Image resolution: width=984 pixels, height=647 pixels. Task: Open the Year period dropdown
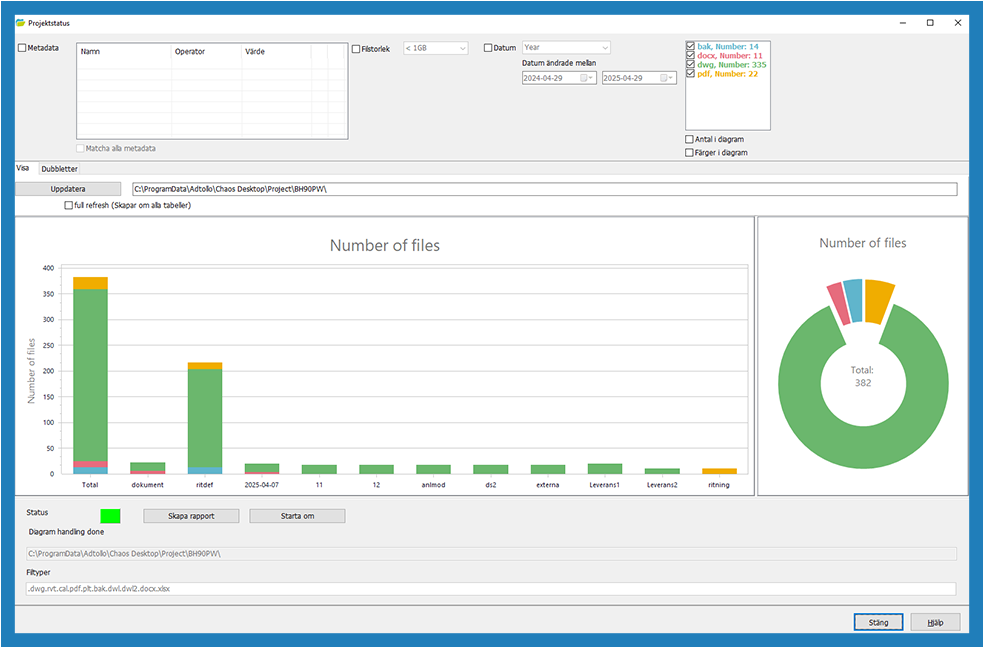coord(566,48)
